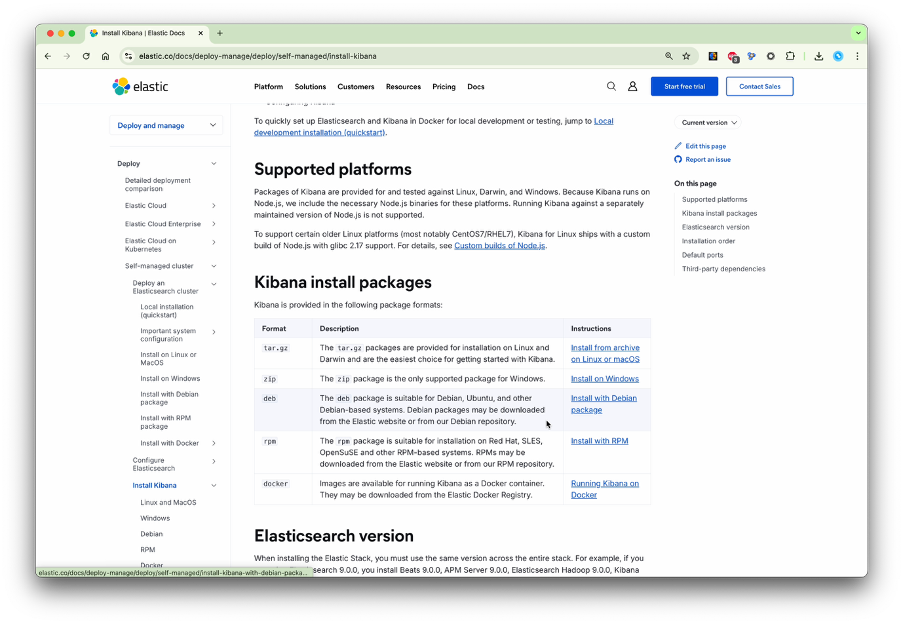Screen dimensions: 904x624
Task: Click the Report an issue link
Action: 708,160
